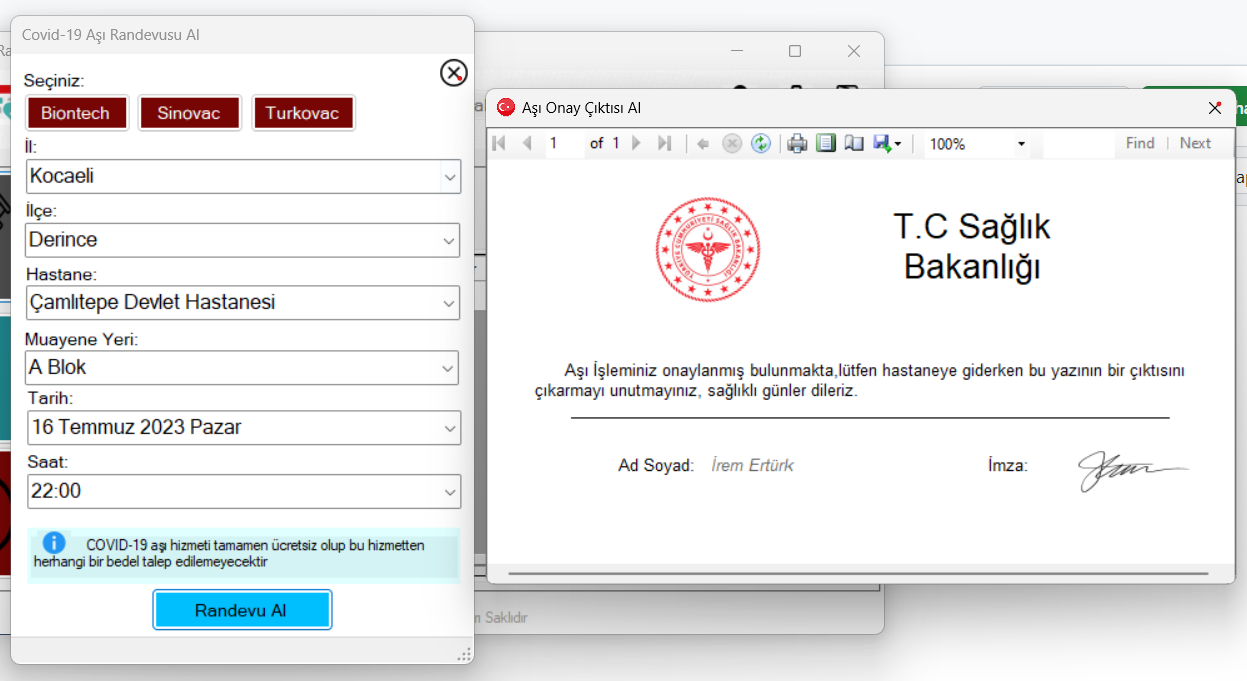The width and height of the screenshot is (1247, 681).
Task: Click the Tarih: label
Action: (51, 399)
